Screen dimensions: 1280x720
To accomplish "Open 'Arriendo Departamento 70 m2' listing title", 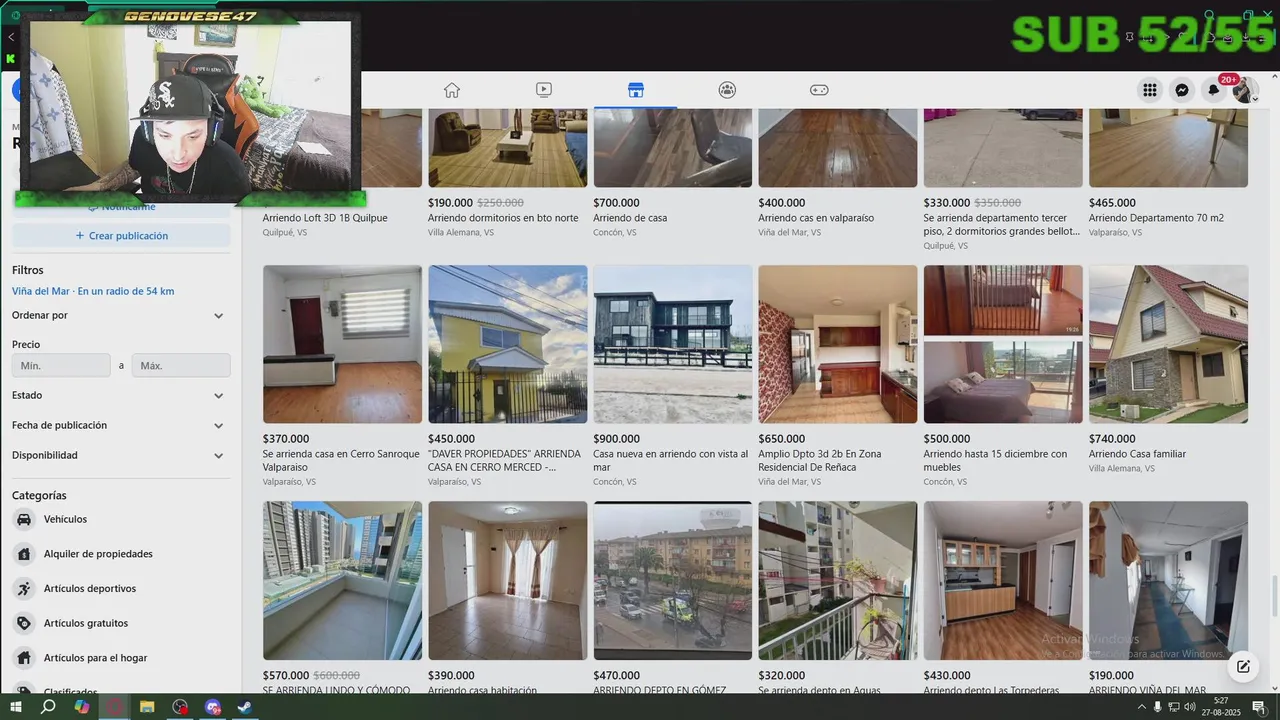I will click(x=1156, y=218).
